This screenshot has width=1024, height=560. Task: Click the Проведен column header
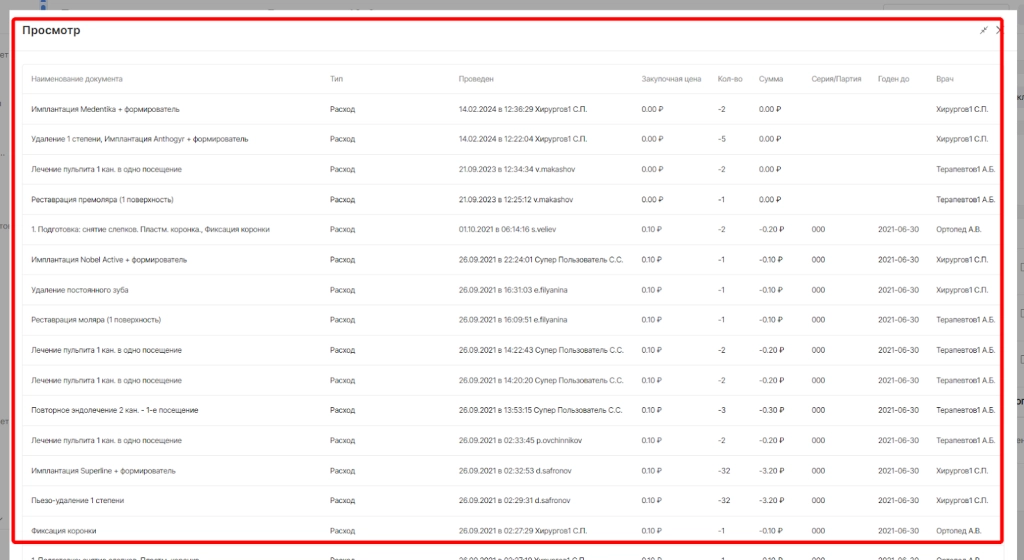point(476,79)
